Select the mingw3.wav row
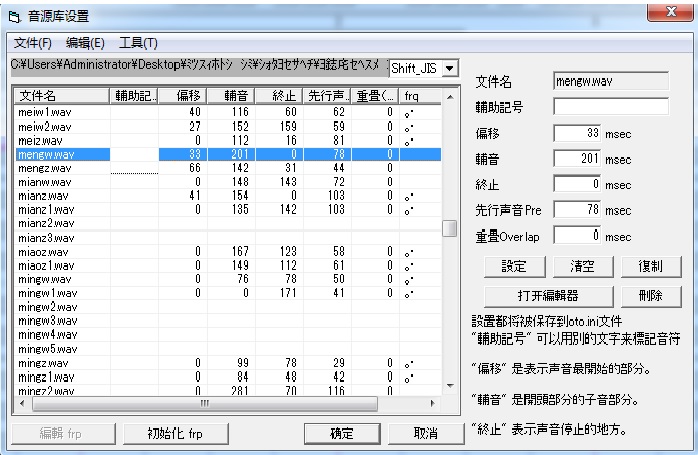Image resolution: width=698 pixels, height=455 pixels. click(x=228, y=321)
